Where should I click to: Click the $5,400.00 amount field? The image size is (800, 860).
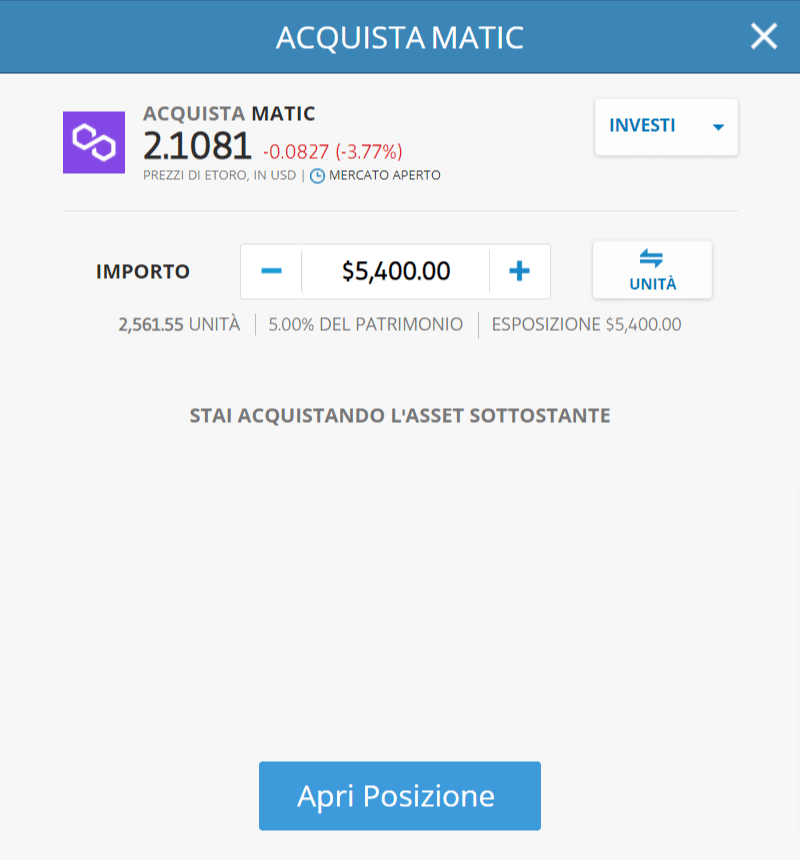(x=395, y=271)
